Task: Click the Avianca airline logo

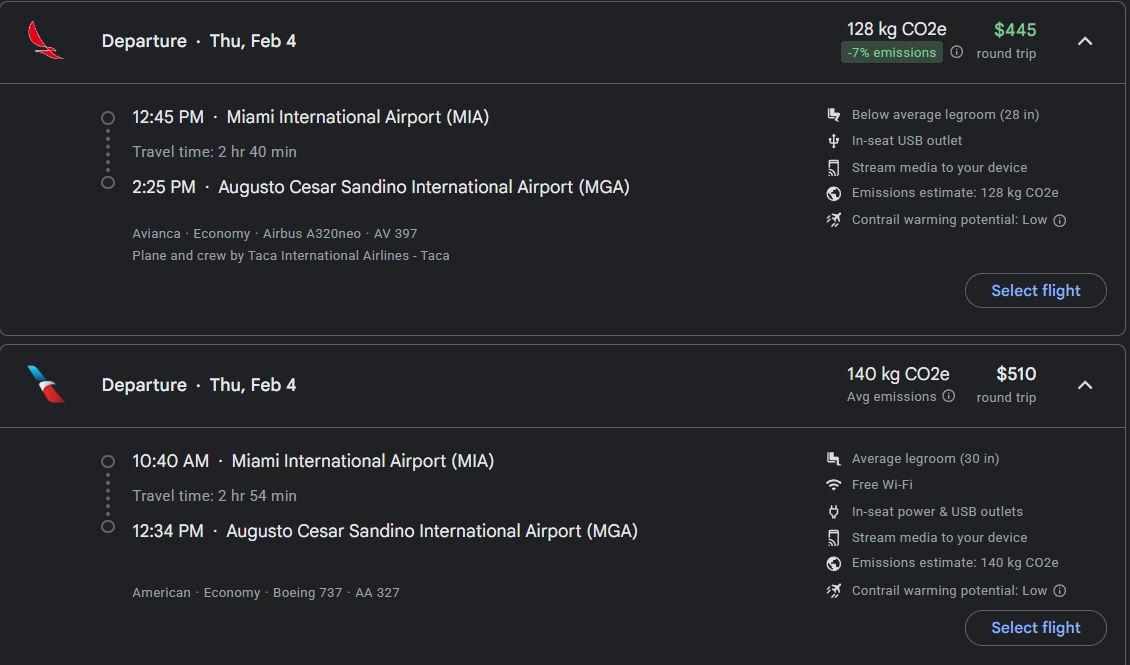Action: tap(45, 40)
